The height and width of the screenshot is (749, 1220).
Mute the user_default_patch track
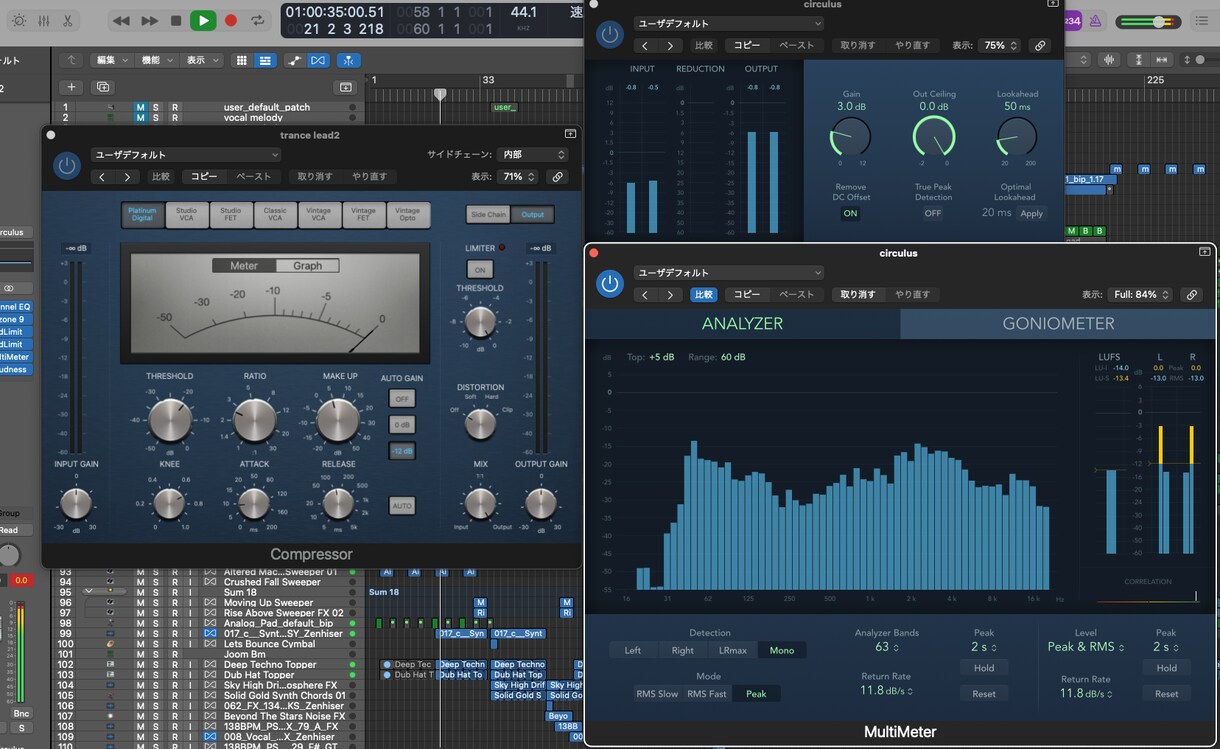(x=140, y=107)
